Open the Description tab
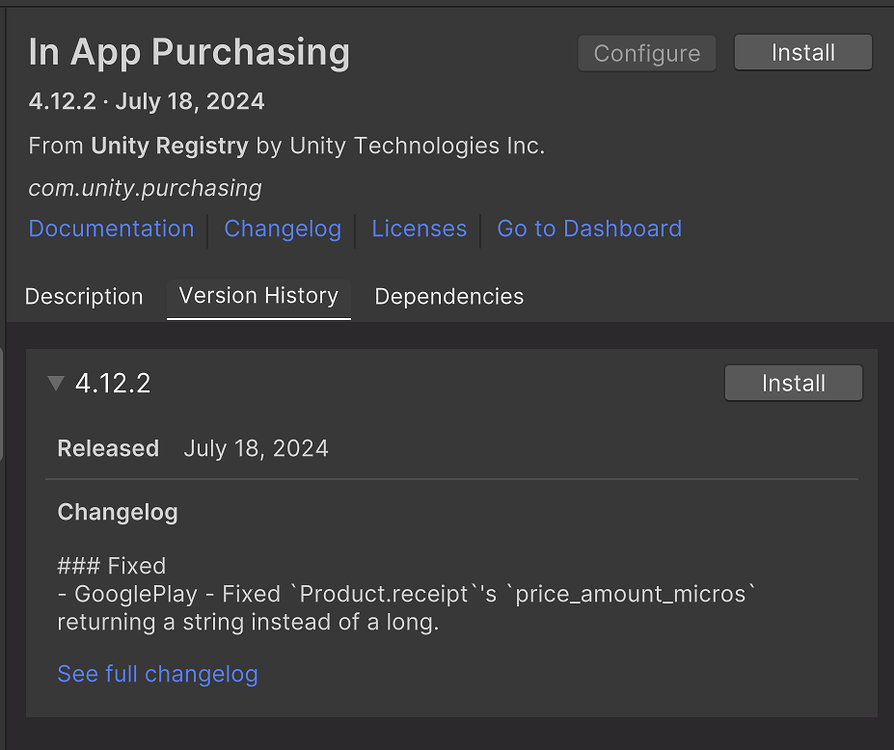Viewport: 894px width, 750px height. (84, 296)
